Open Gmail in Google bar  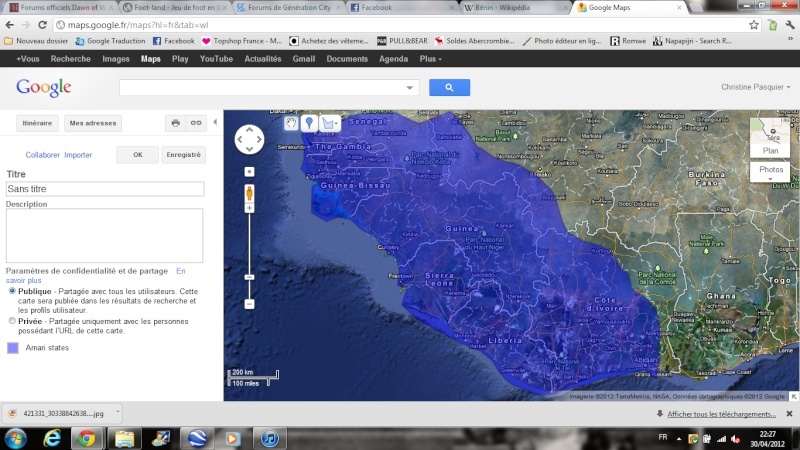(304, 59)
